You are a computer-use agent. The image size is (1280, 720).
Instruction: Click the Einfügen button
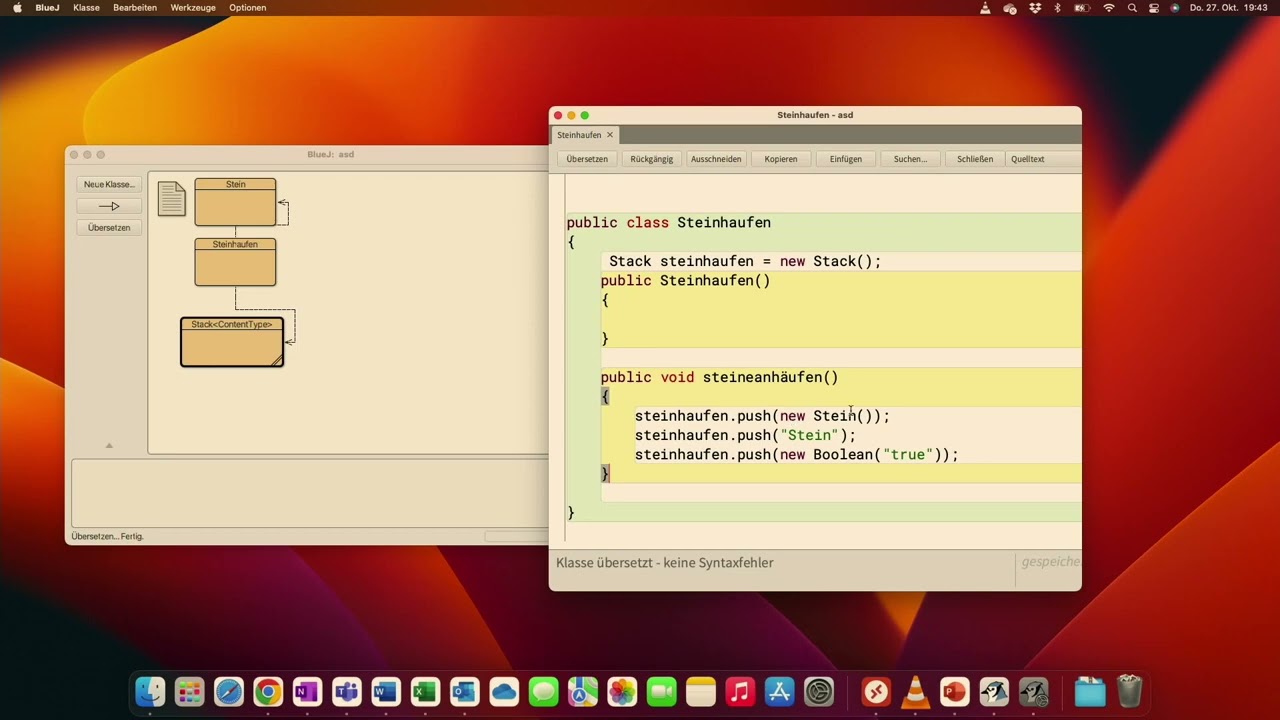point(846,159)
